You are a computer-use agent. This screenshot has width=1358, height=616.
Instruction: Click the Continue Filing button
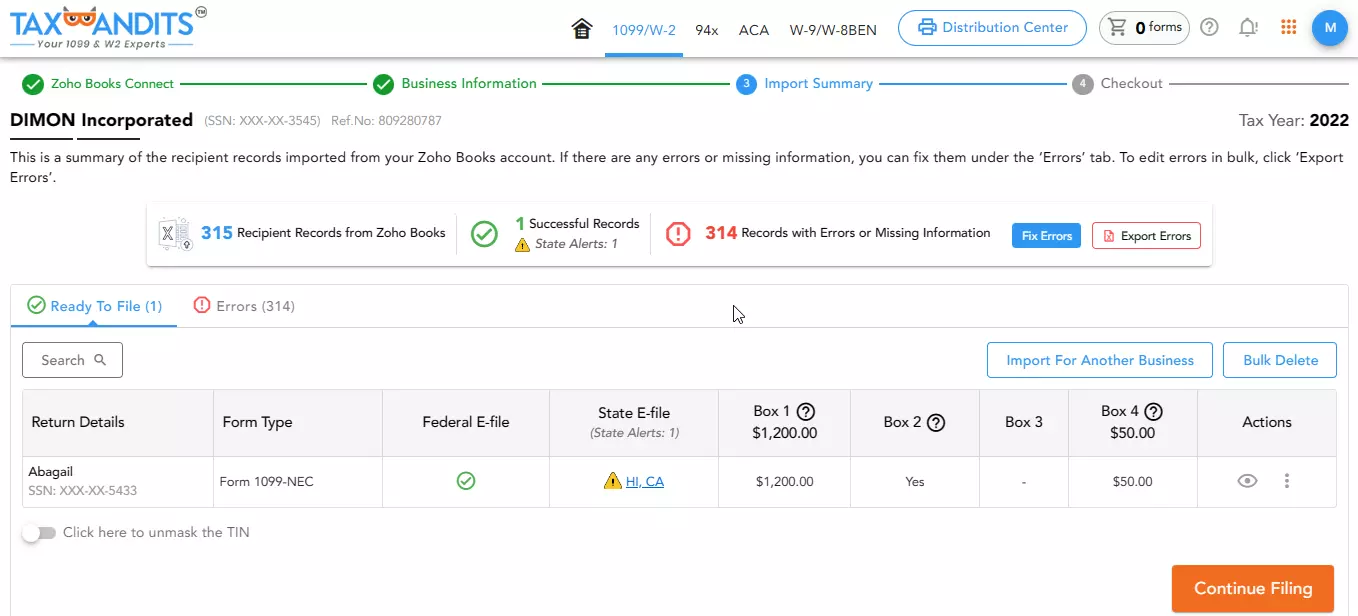(1253, 589)
